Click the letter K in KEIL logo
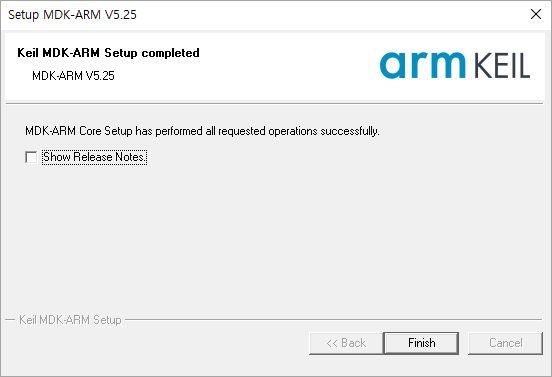The width and height of the screenshot is (552, 377). 483,66
